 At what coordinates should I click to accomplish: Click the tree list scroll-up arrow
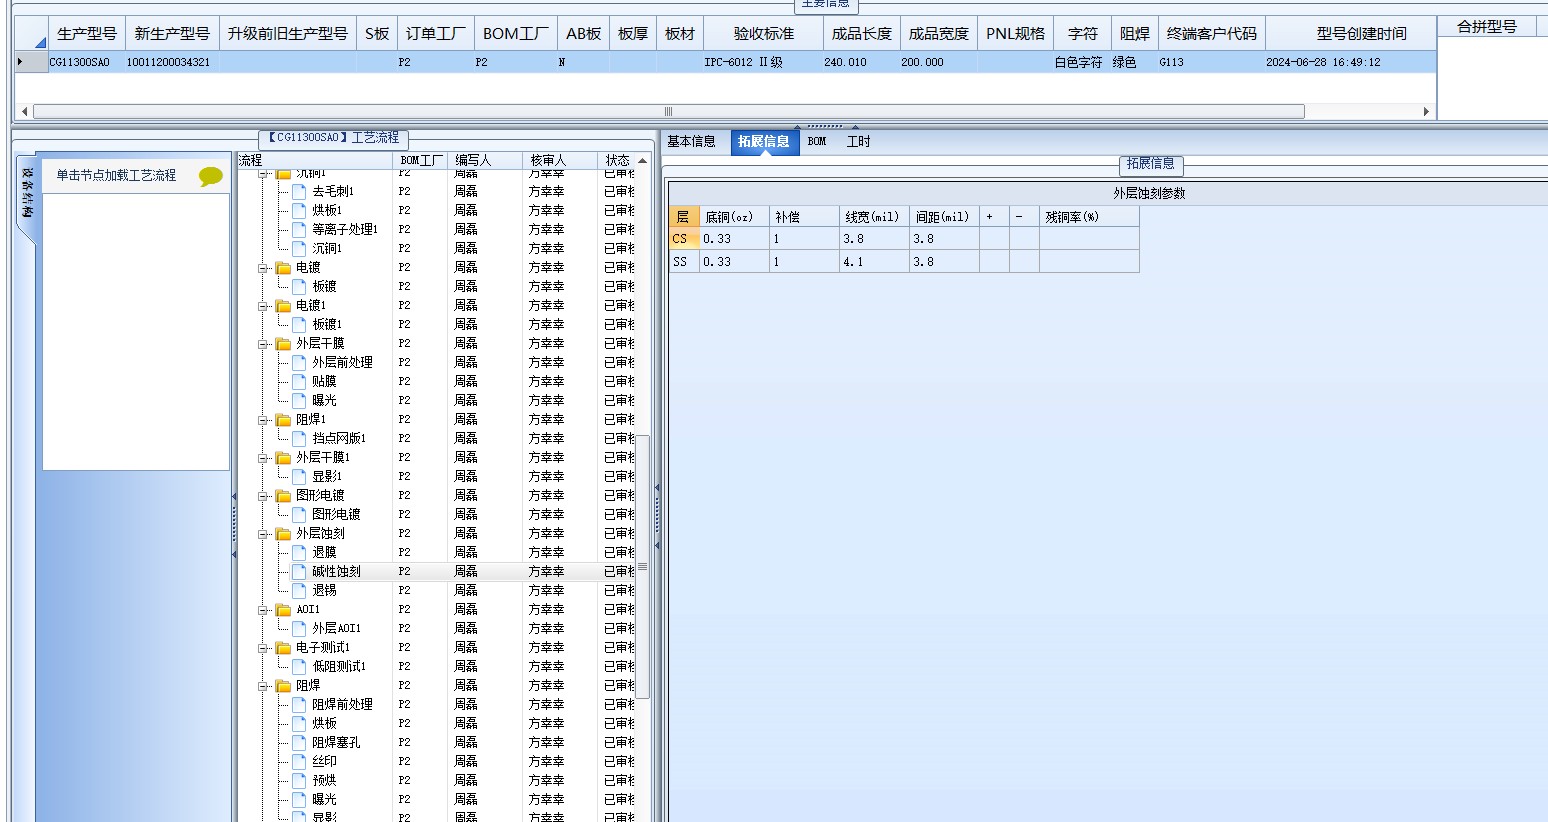coord(642,161)
